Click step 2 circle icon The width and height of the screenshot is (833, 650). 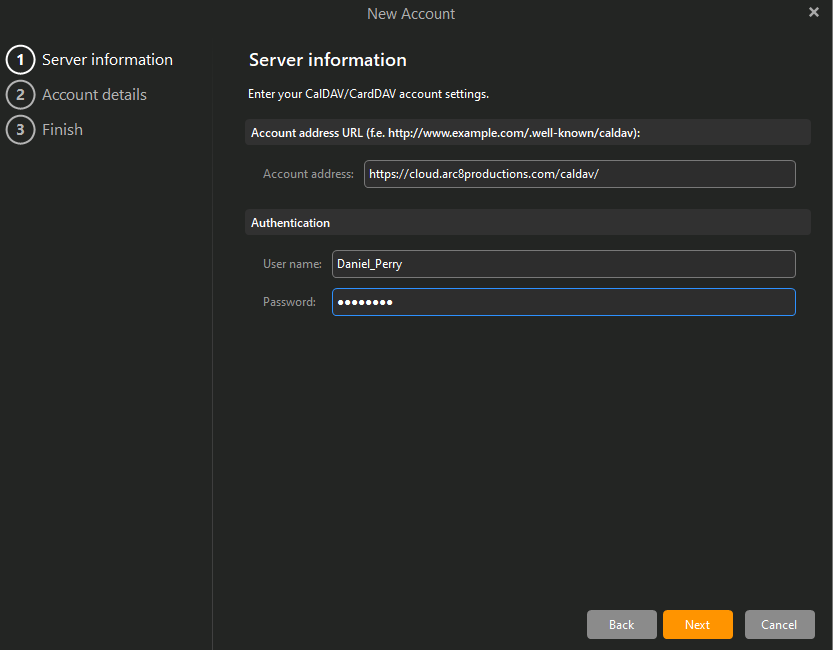coord(20,95)
